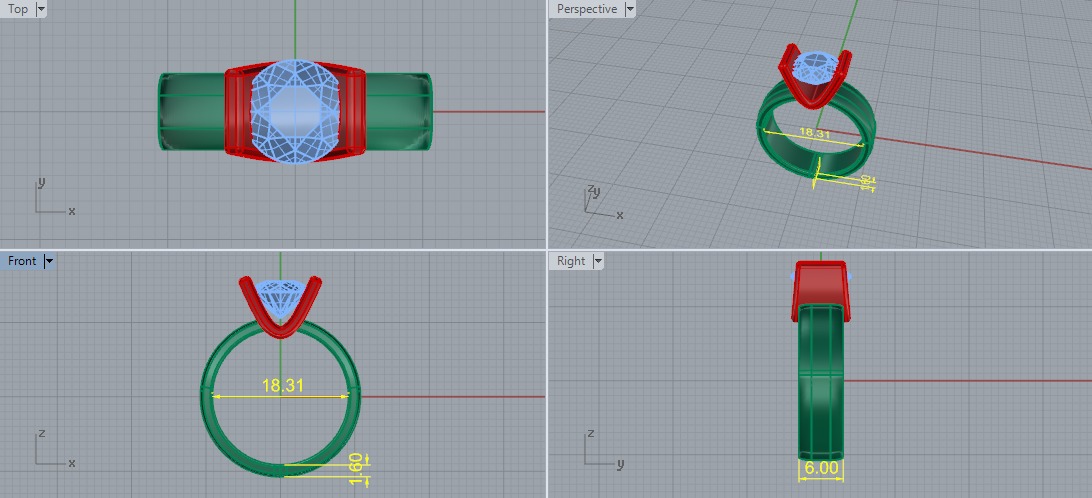This screenshot has width=1092, height=498.
Task: Activate the Top viewport title label
Action: click(x=17, y=9)
